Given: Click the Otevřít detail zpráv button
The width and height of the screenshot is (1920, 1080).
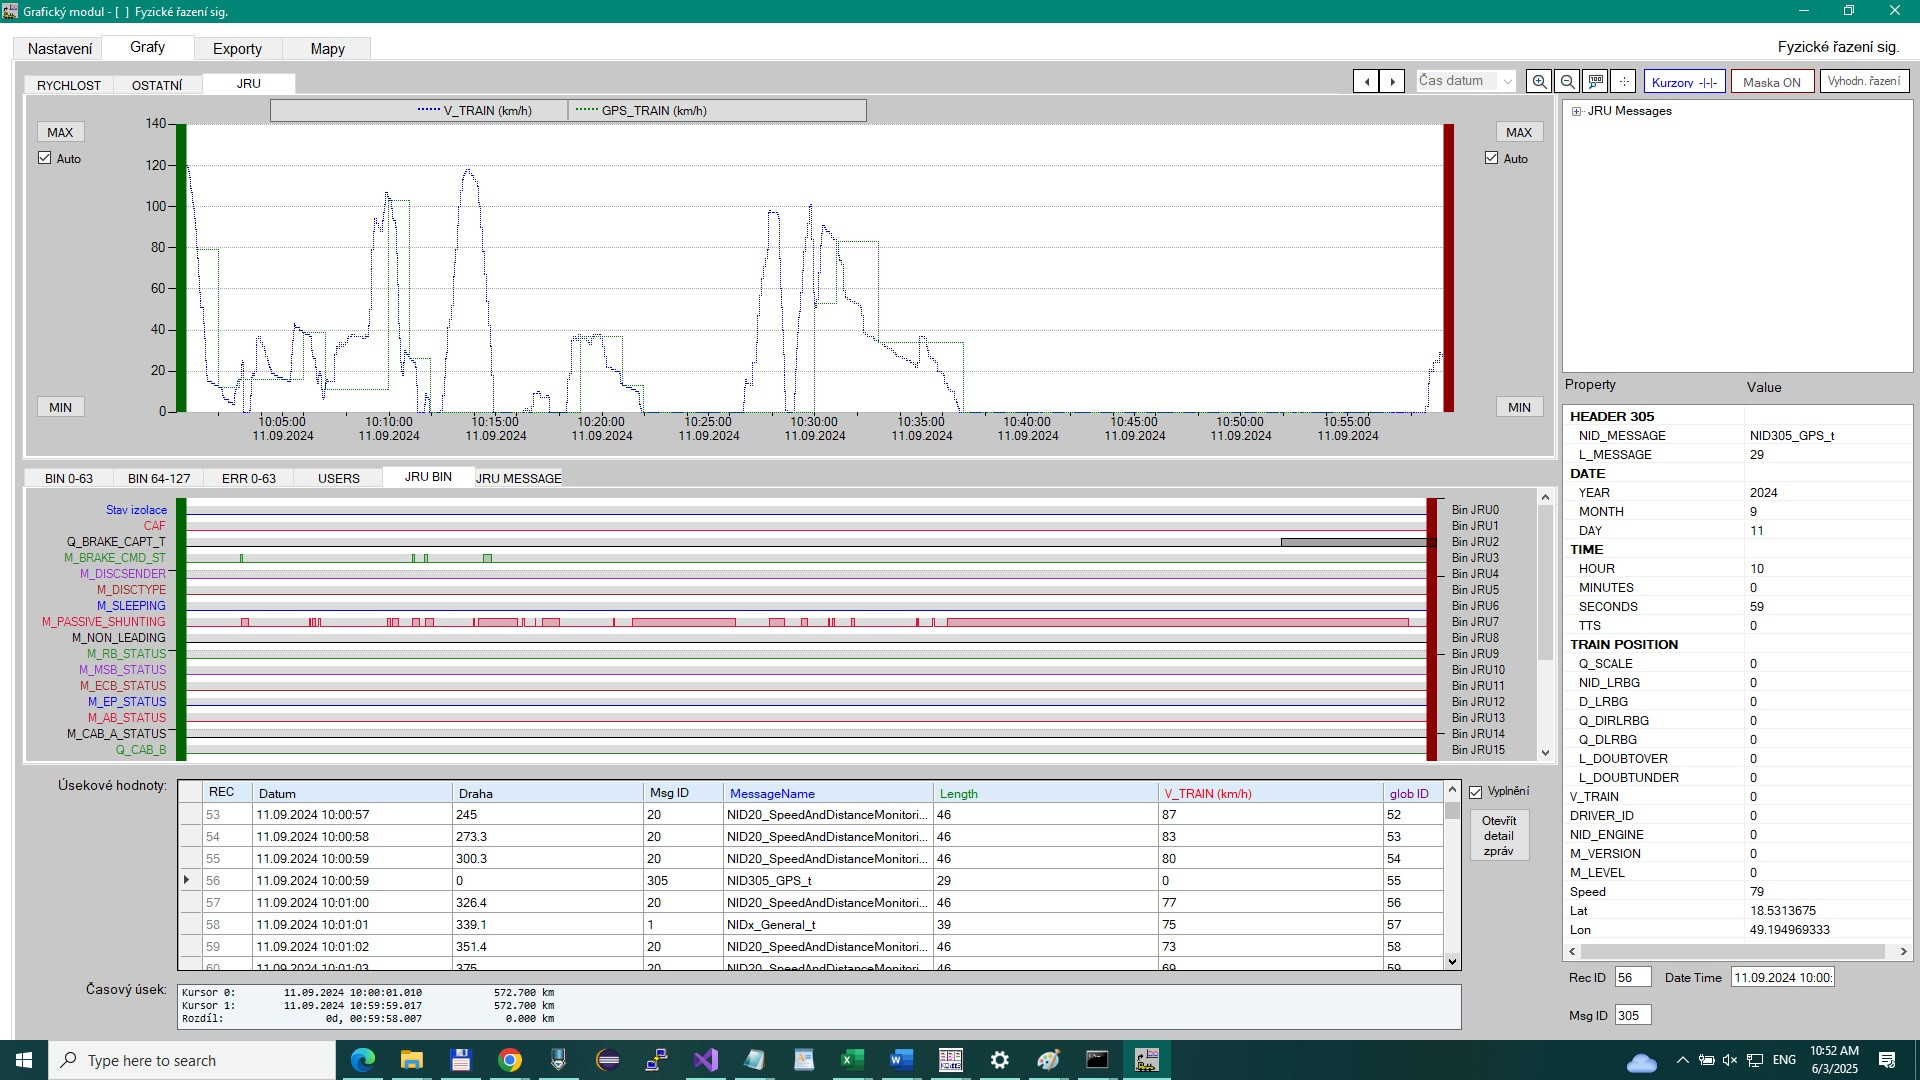Looking at the screenshot, I should point(1499,836).
